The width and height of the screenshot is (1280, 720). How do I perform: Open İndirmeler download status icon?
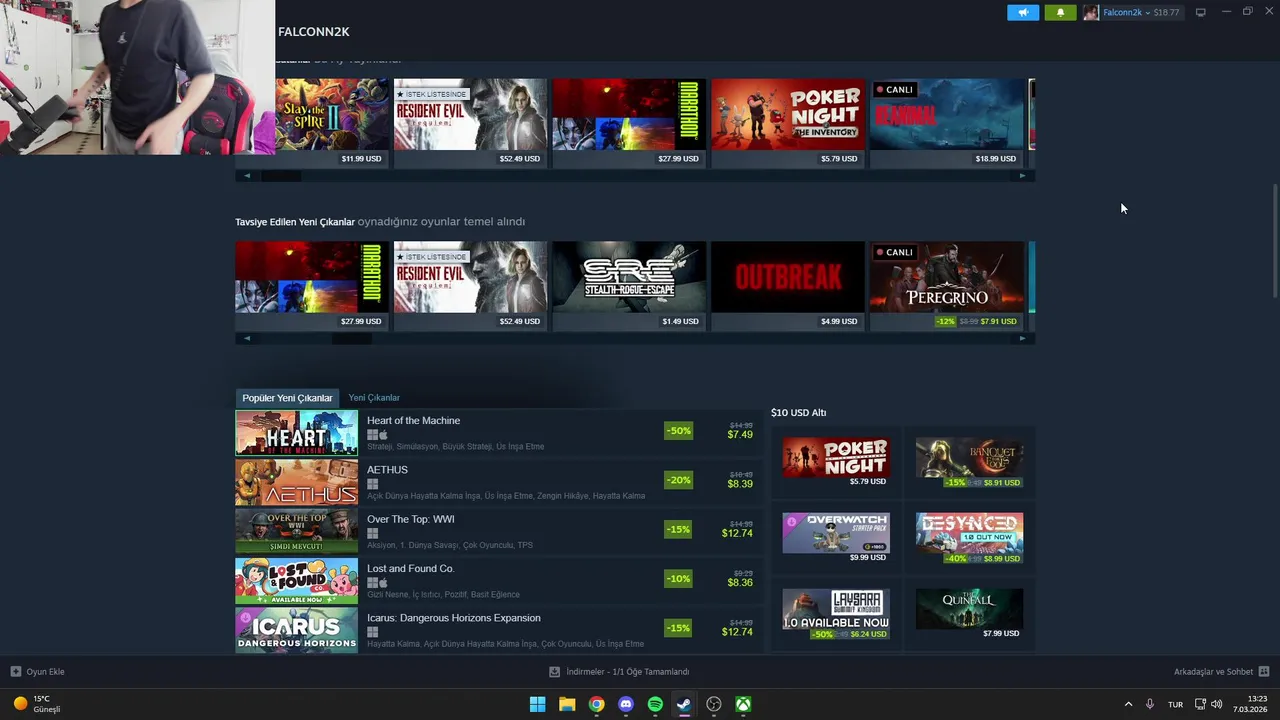coord(555,672)
